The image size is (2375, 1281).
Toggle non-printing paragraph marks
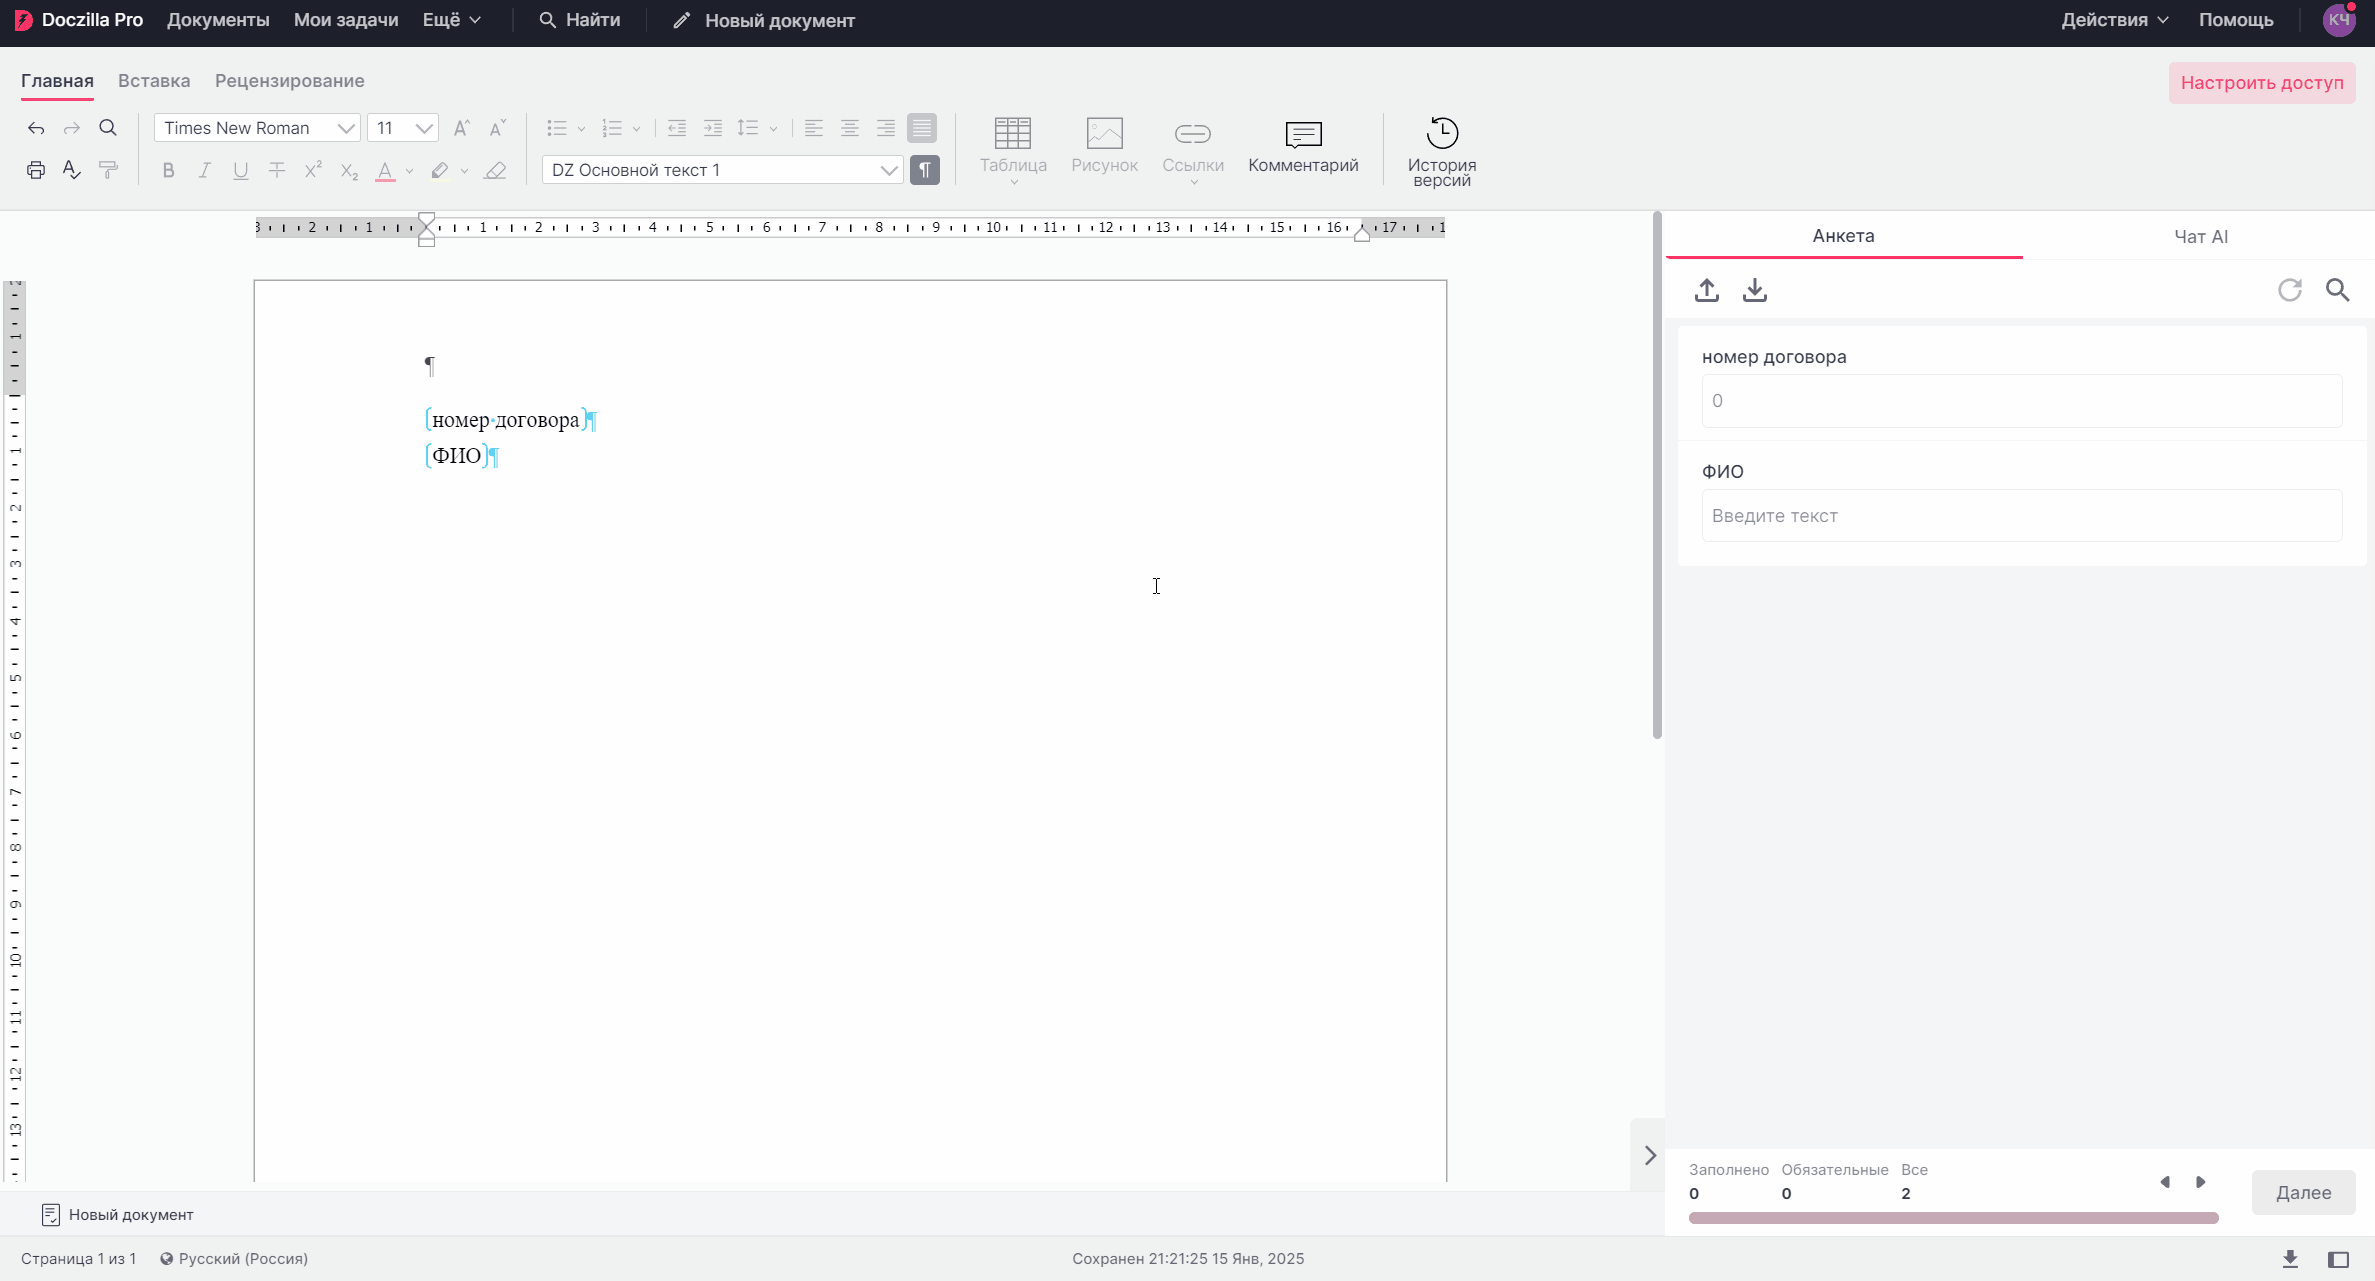tap(925, 170)
